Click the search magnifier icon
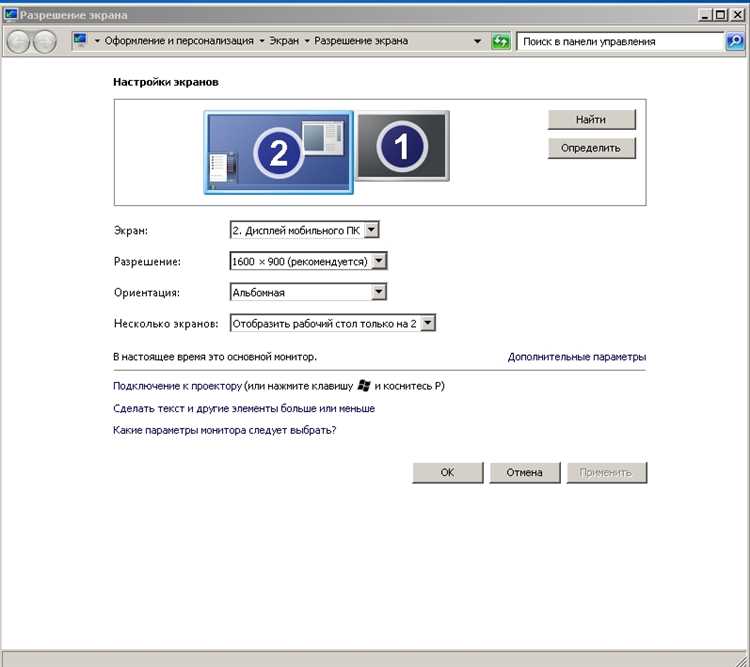Image resolution: width=750 pixels, height=667 pixels. point(735,42)
